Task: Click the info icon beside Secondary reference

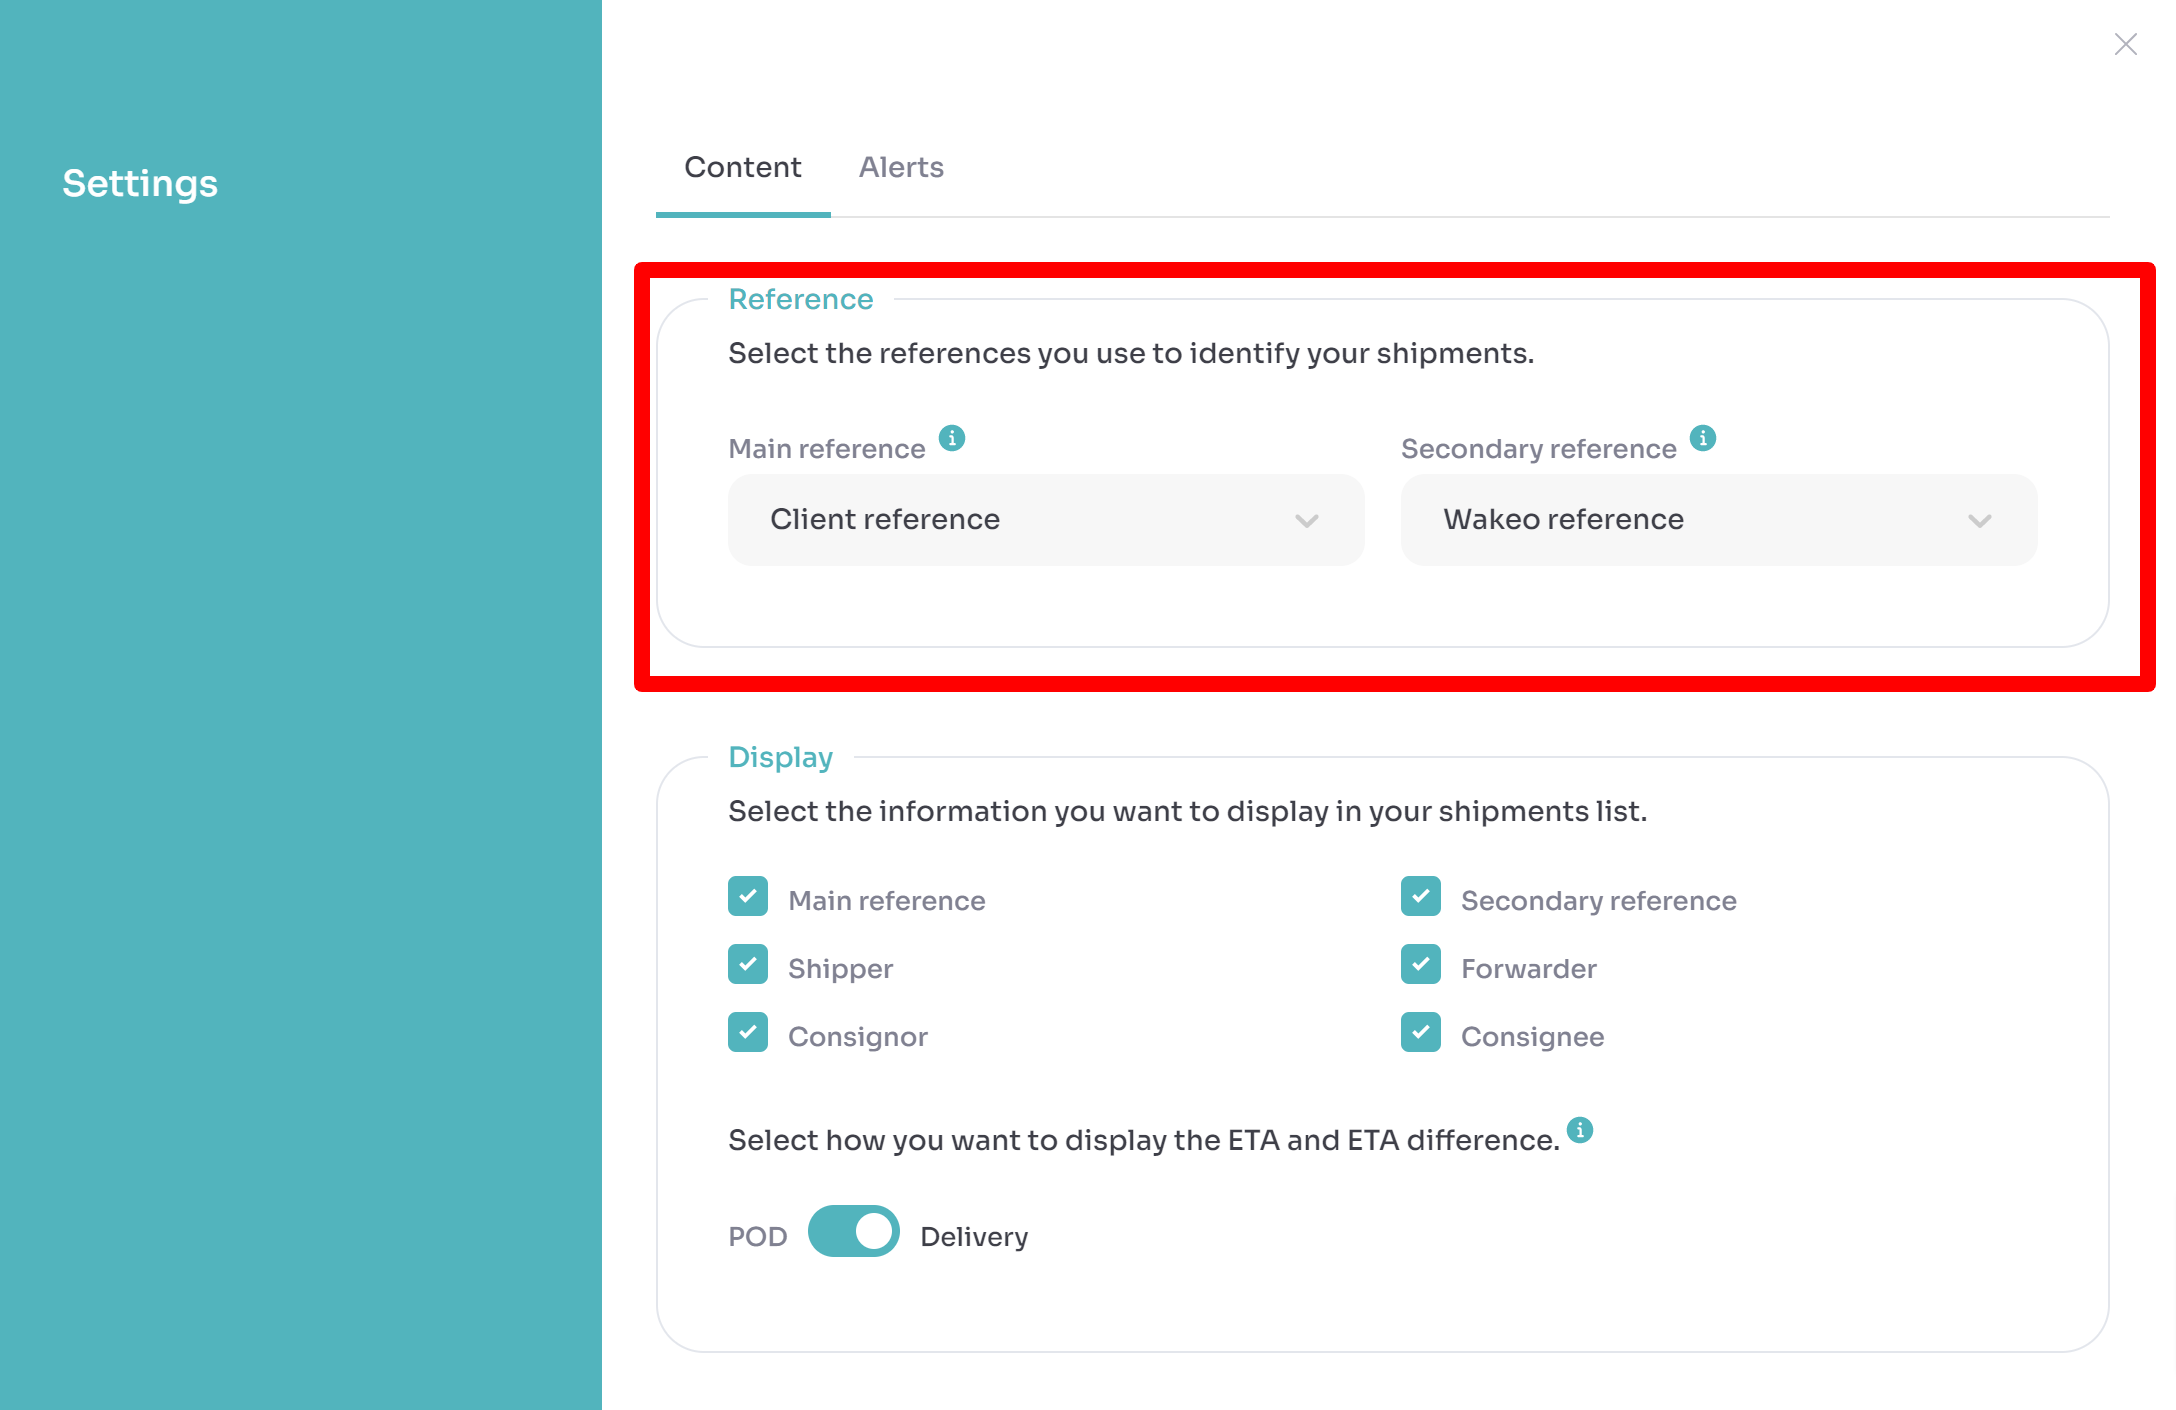Action: 1703,438
